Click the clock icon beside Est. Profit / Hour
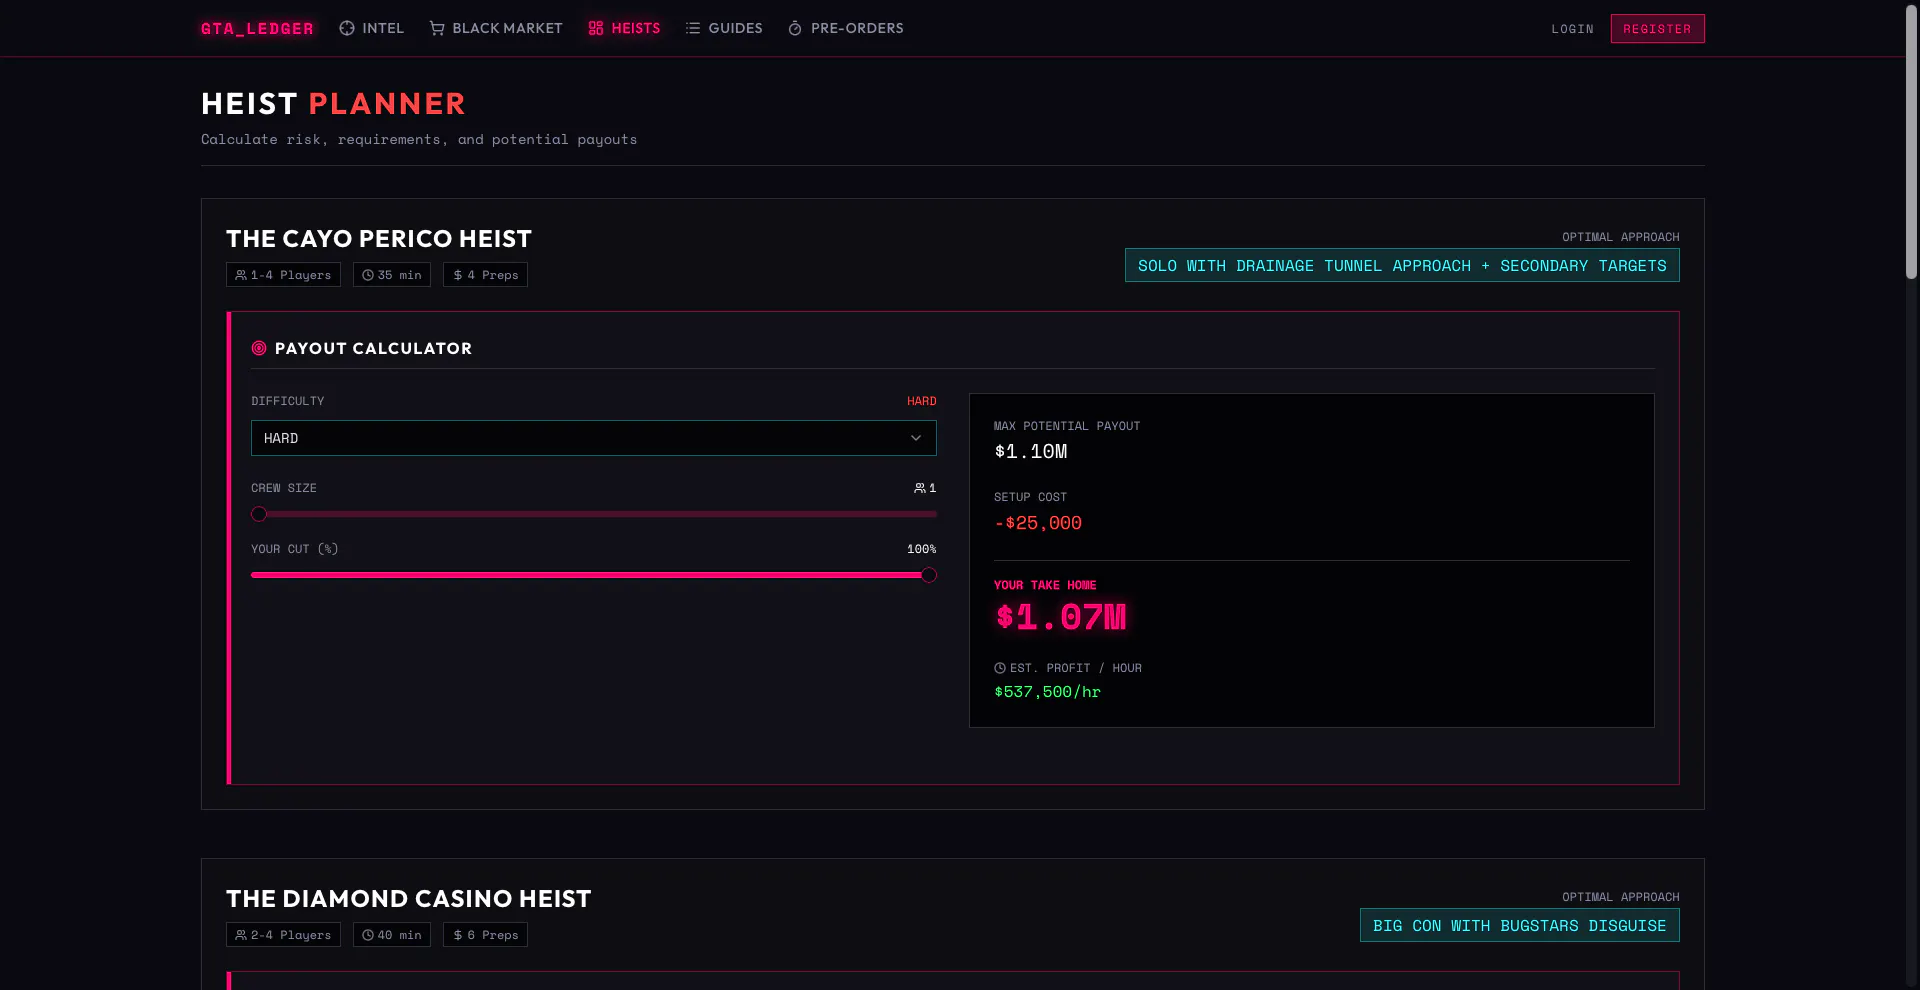Screen dimensions: 1920x990 click(1000, 668)
